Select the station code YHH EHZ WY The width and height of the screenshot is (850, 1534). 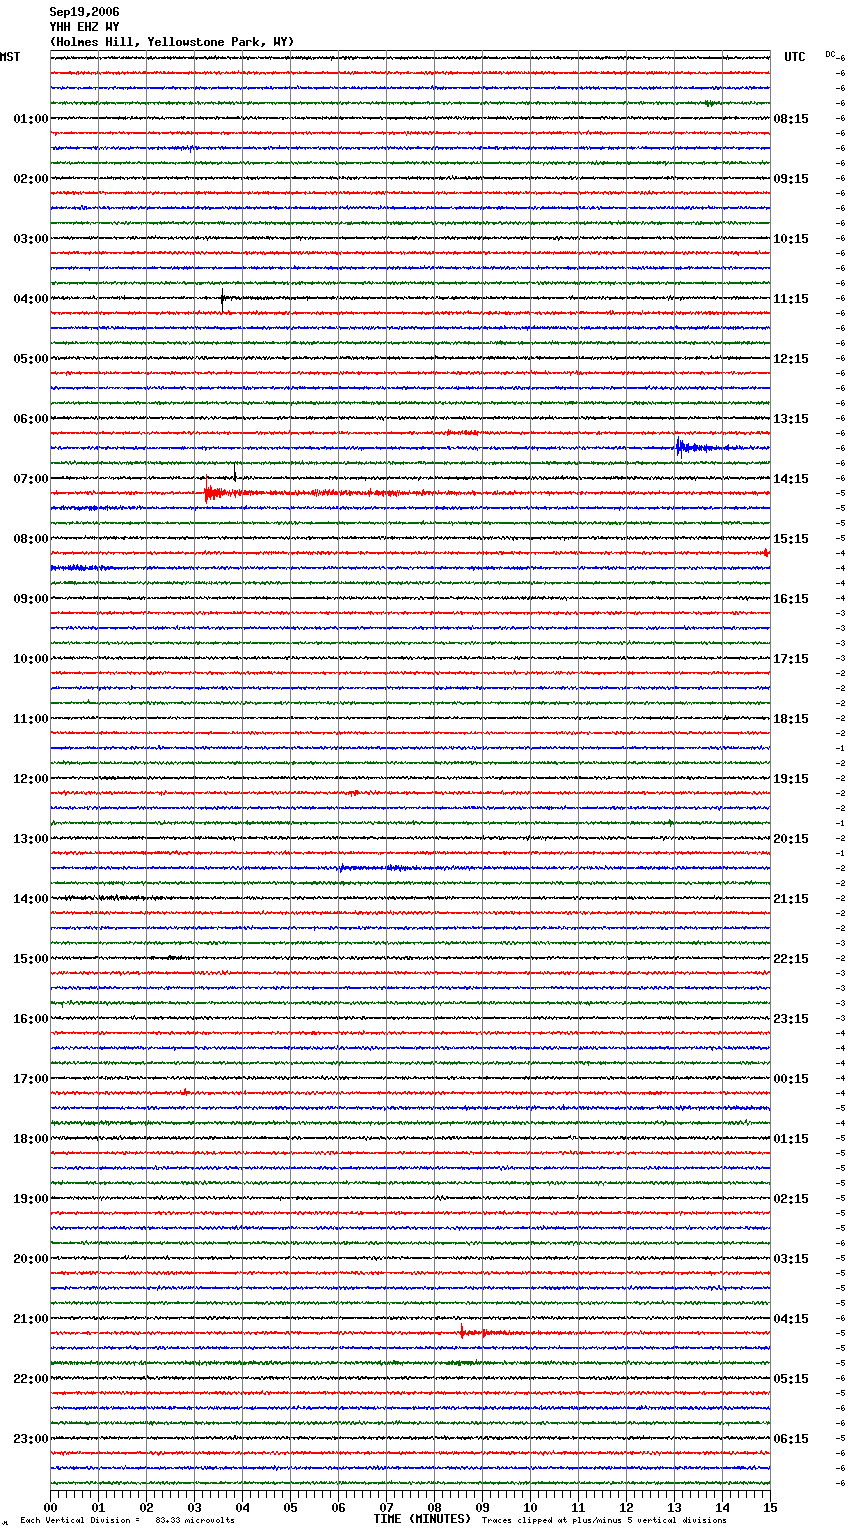click(x=85, y=27)
